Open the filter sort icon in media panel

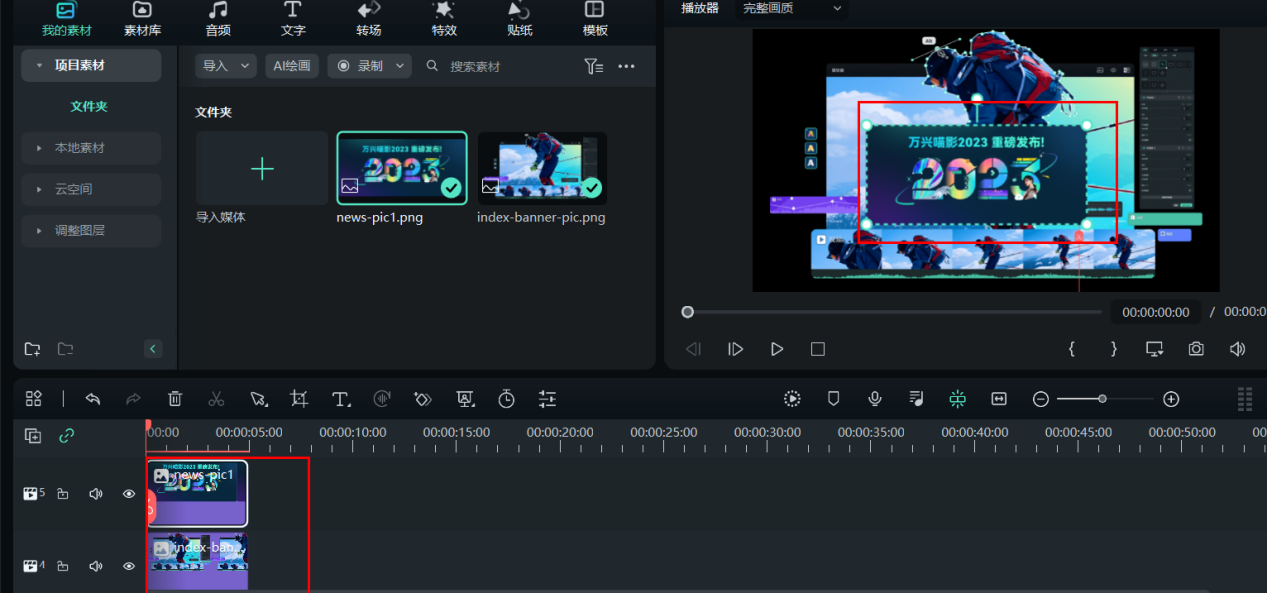pos(593,66)
